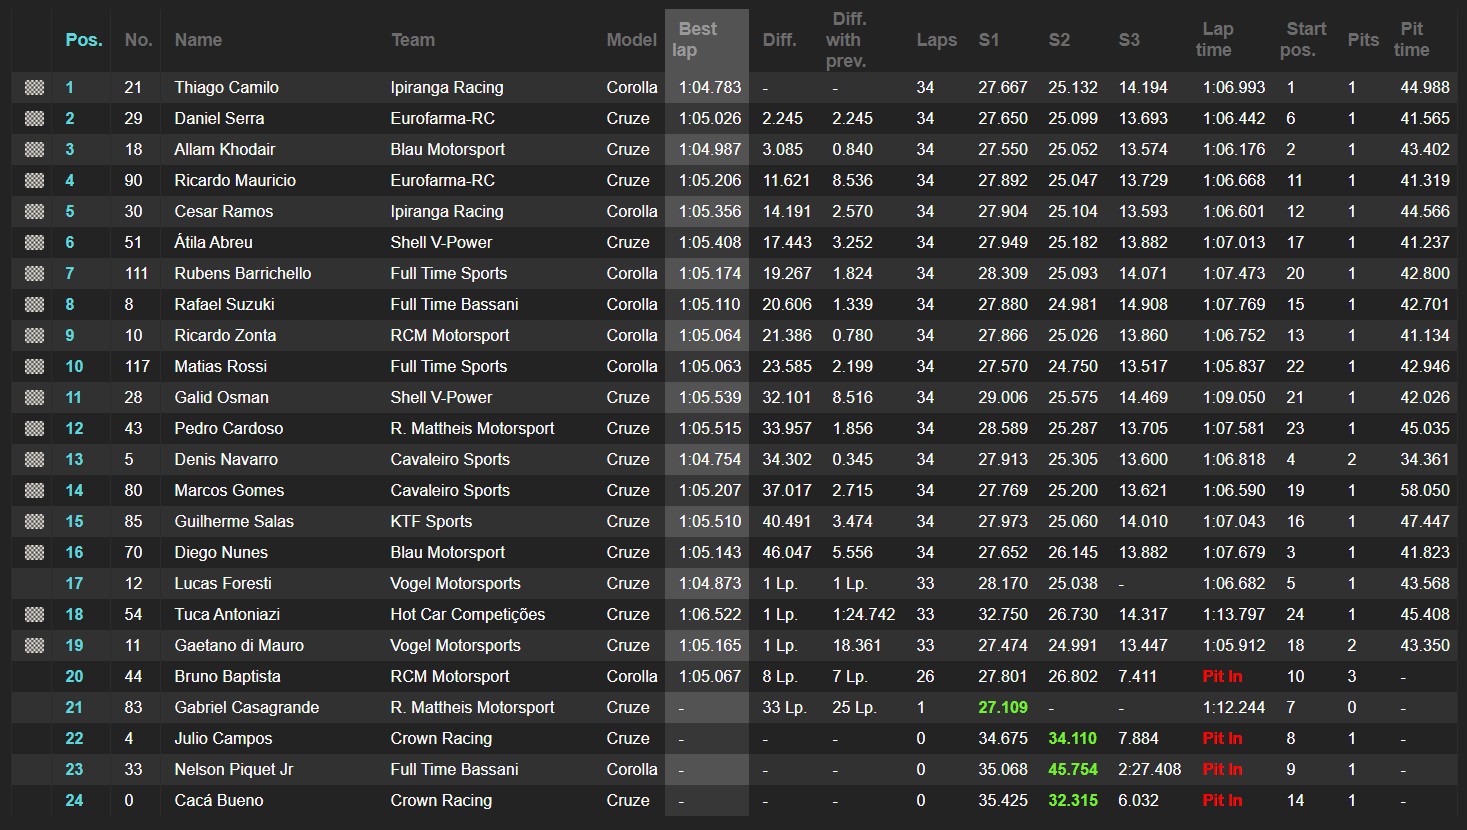Sort by S2 sector column header
1467x830 pixels.
click(x=1059, y=40)
